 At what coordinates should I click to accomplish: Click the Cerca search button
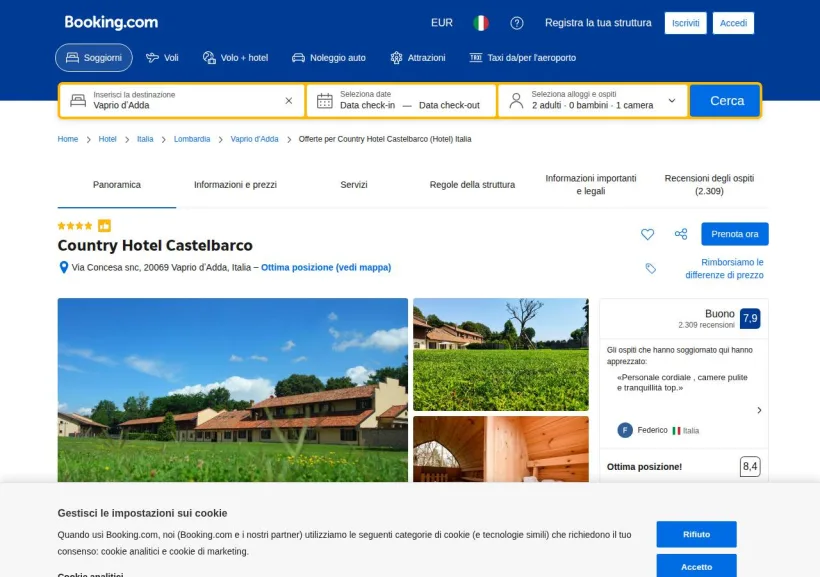725,100
